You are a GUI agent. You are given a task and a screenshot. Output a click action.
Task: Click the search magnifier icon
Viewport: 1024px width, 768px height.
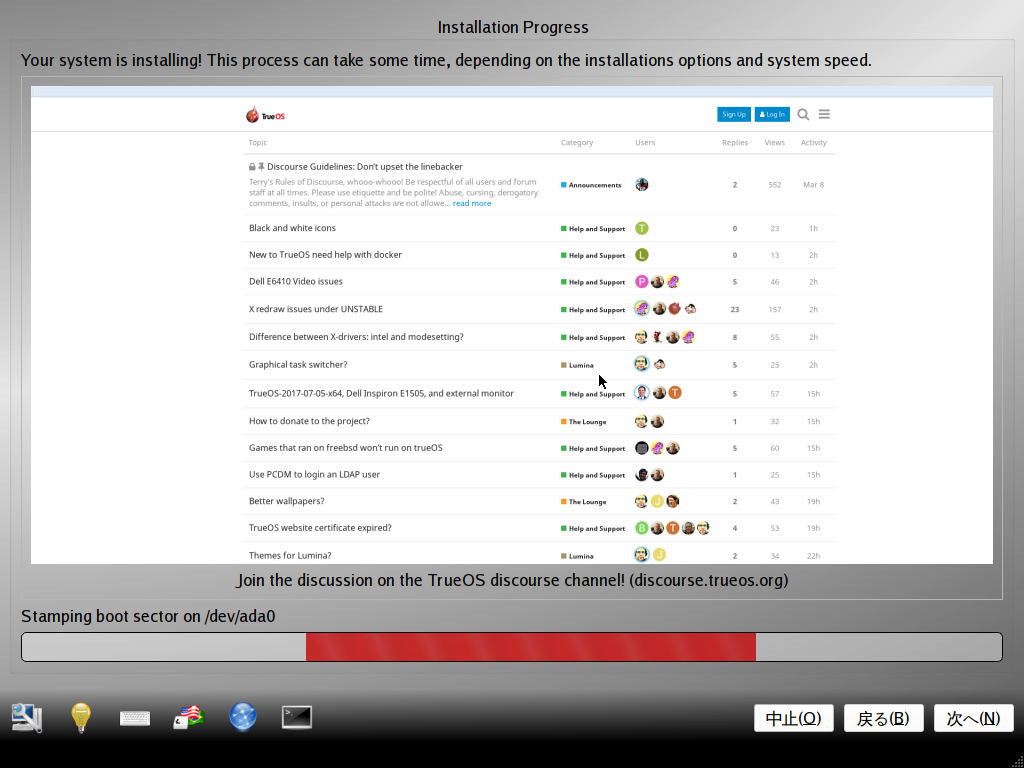click(x=803, y=114)
